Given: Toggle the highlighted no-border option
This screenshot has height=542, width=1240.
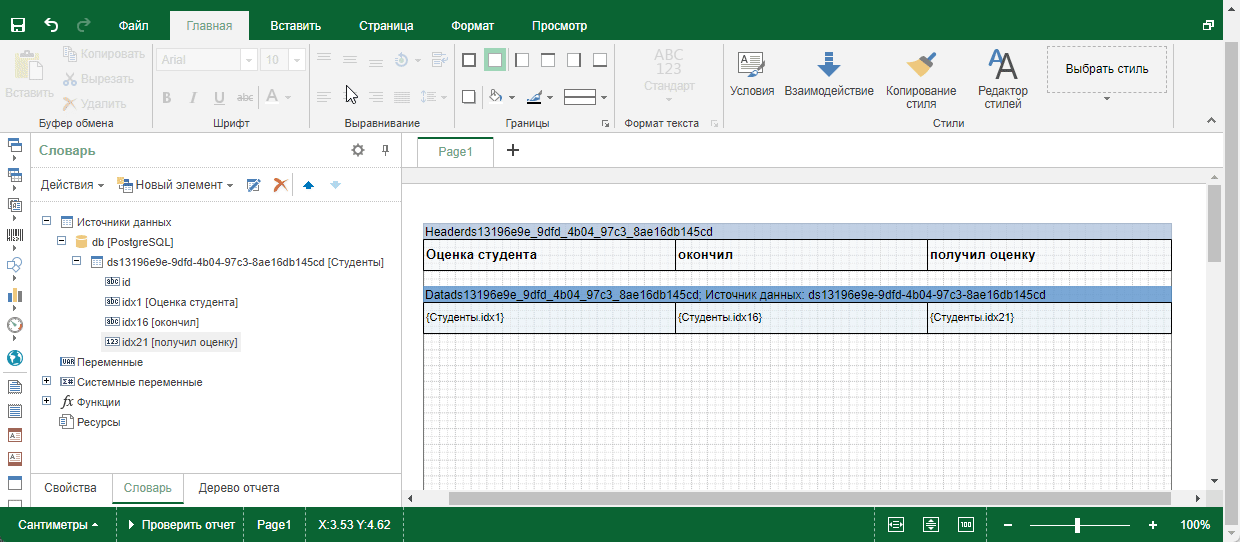Looking at the screenshot, I should pos(495,60).
